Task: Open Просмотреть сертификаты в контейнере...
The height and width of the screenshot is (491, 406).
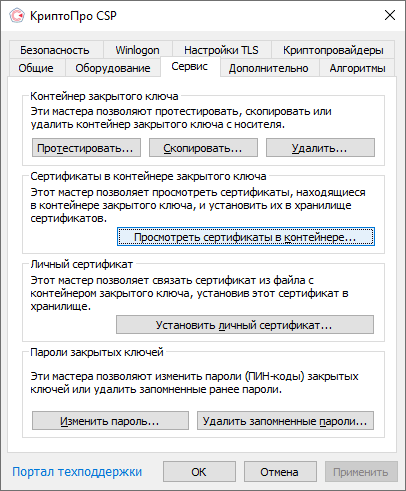Action: (x=246, y=237)
